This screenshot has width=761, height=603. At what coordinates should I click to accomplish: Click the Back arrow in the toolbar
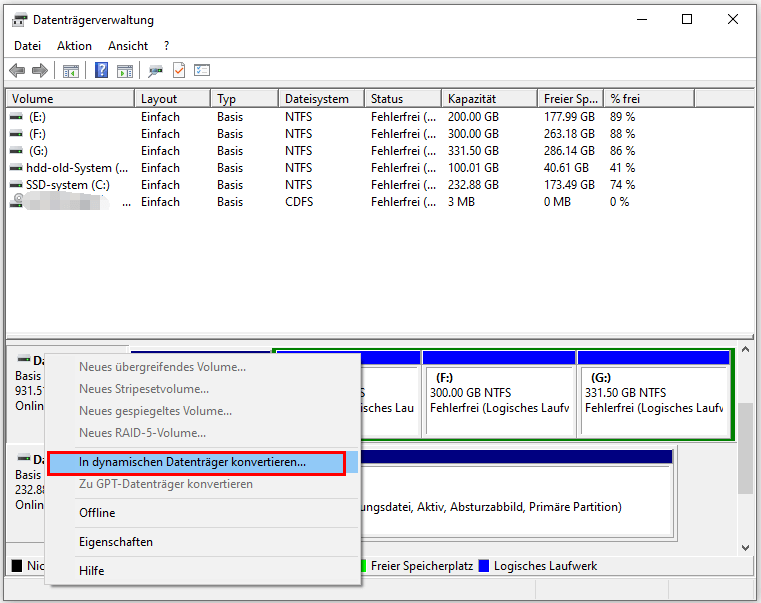tap(17, 71)
